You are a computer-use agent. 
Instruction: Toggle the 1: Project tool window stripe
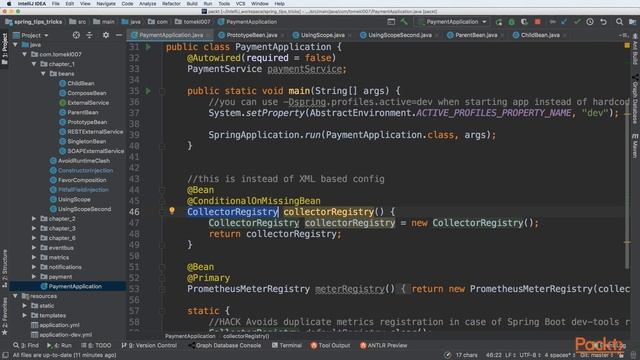click(4, 49)
